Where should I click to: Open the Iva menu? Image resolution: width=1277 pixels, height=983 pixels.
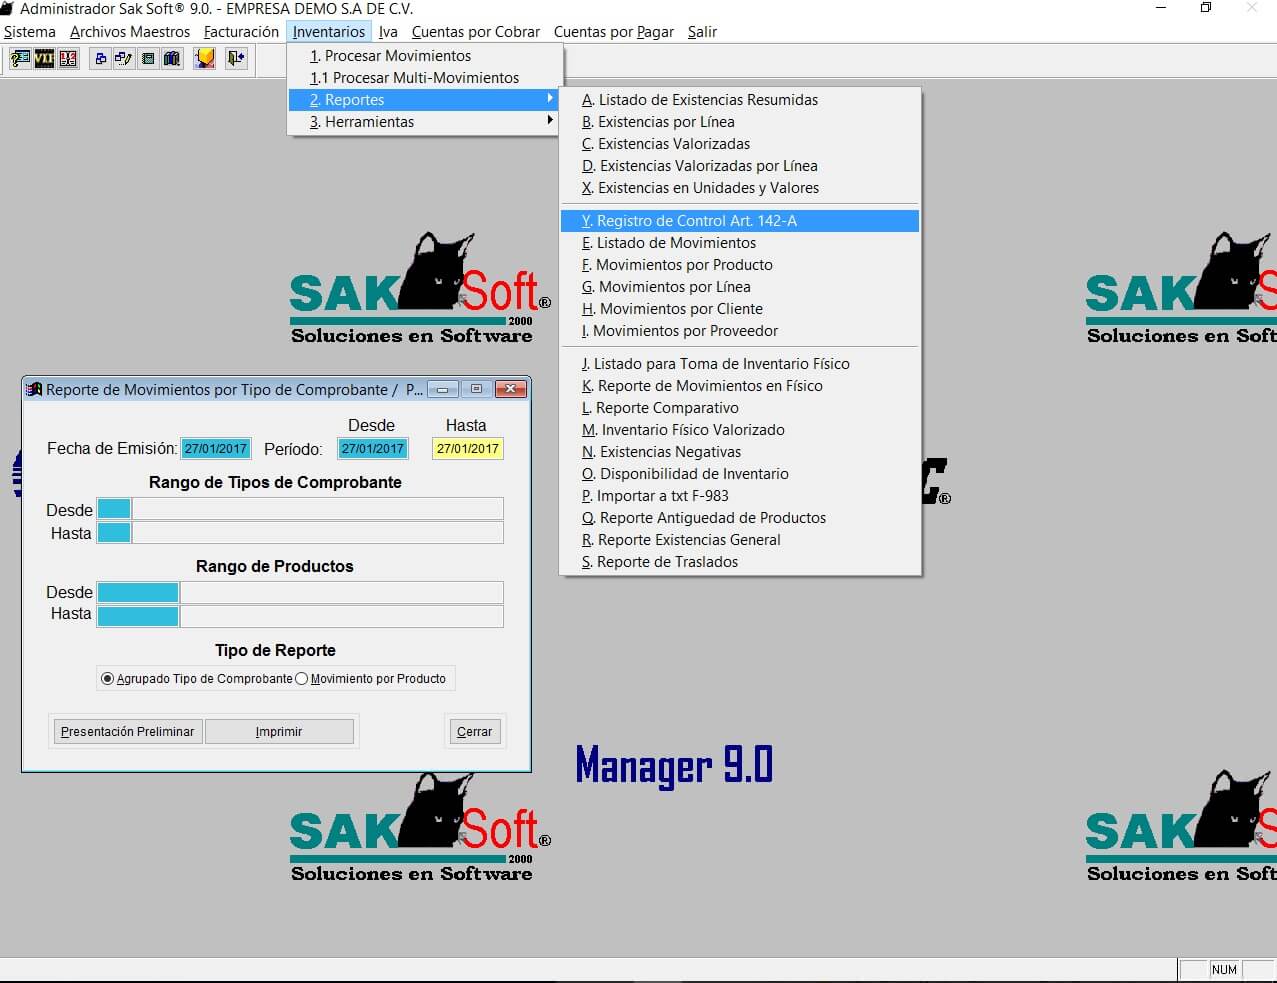[388, 32]
